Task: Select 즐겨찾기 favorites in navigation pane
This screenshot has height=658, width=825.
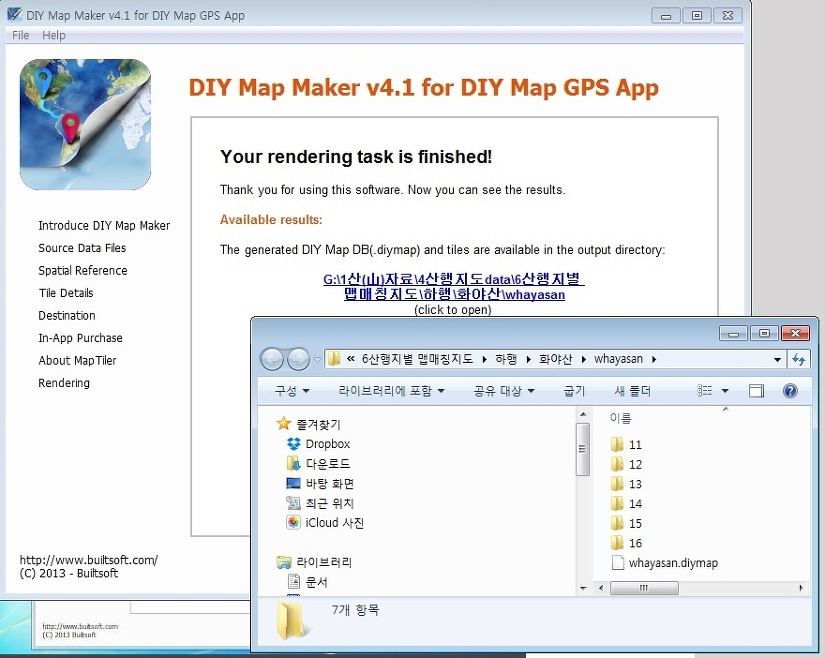Action: click(309, 424)
